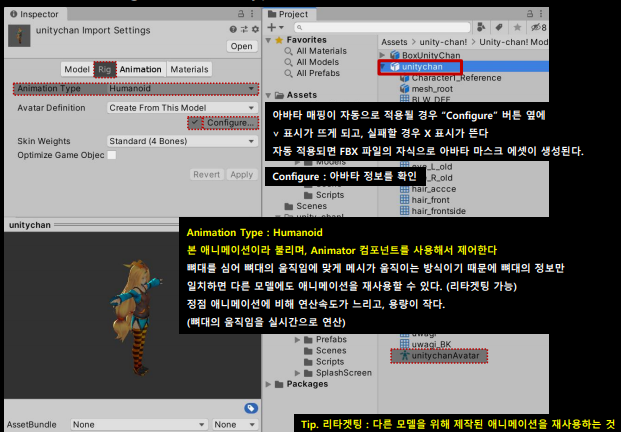
Task: Click the unity-chan! breadcrumb link
Action: point(443,42)
